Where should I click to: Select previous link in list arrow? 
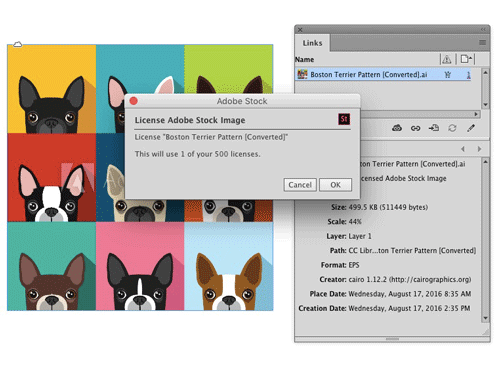(463, 149)
